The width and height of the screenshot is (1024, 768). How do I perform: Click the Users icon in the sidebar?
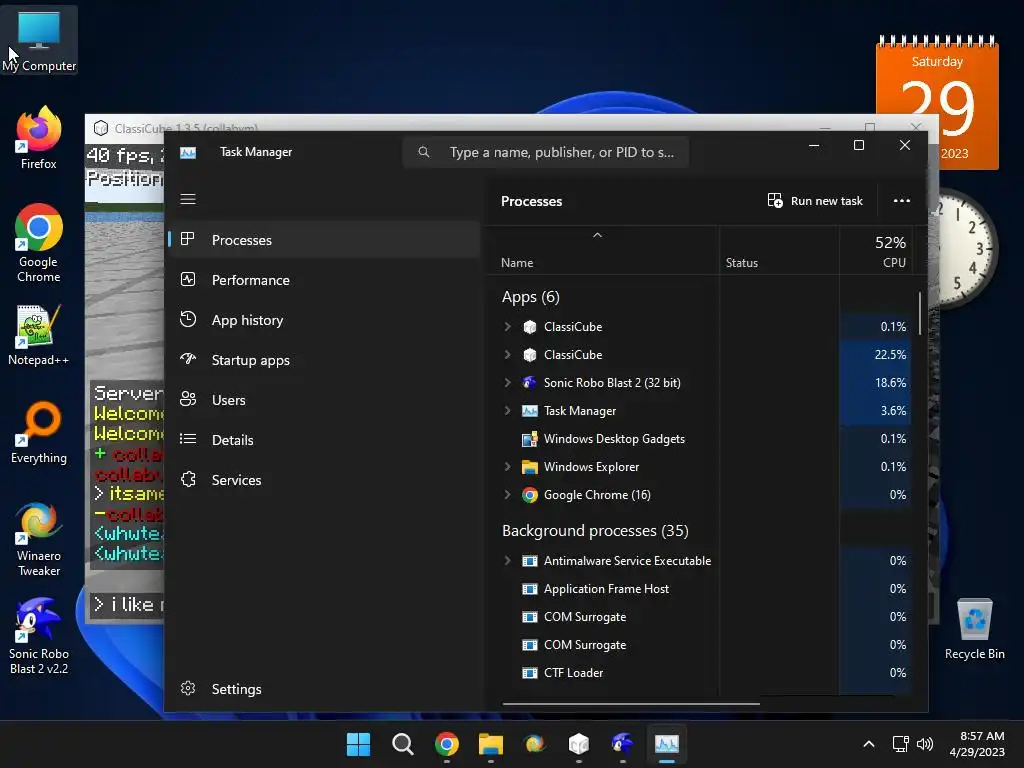(188, 399)
